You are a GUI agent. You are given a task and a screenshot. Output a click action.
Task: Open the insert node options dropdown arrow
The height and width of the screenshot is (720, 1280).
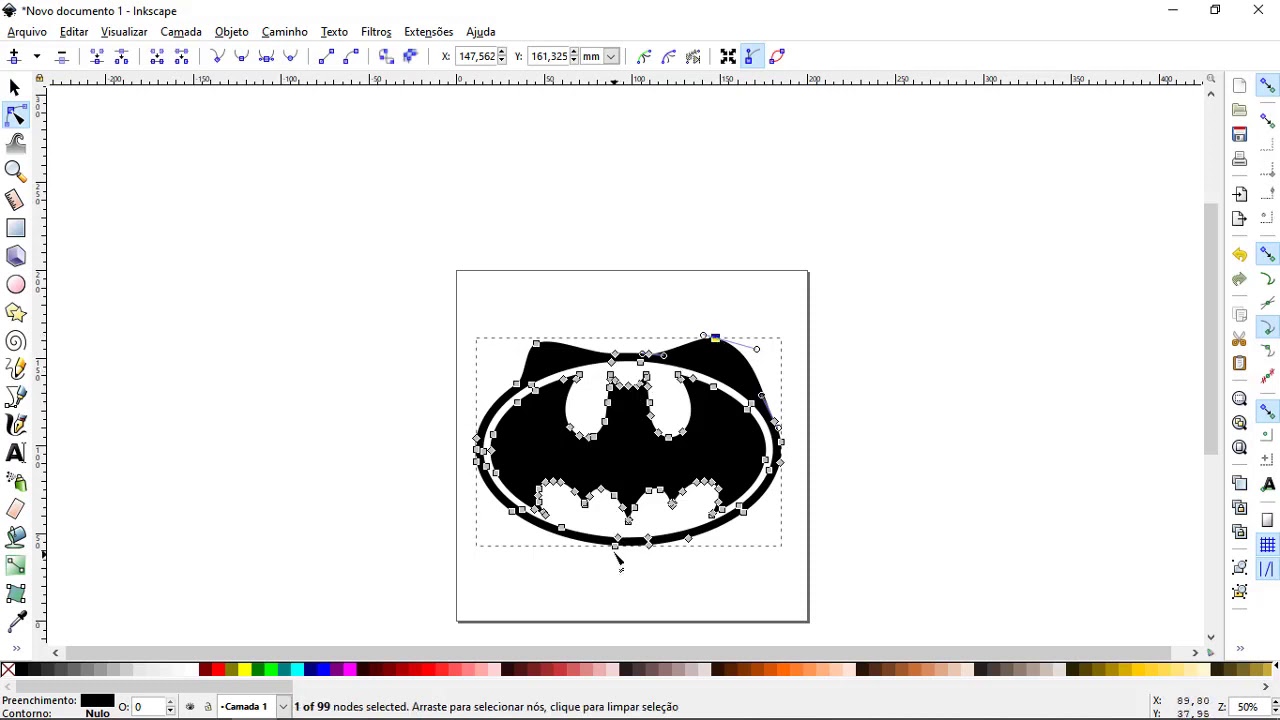pos(37,56)
